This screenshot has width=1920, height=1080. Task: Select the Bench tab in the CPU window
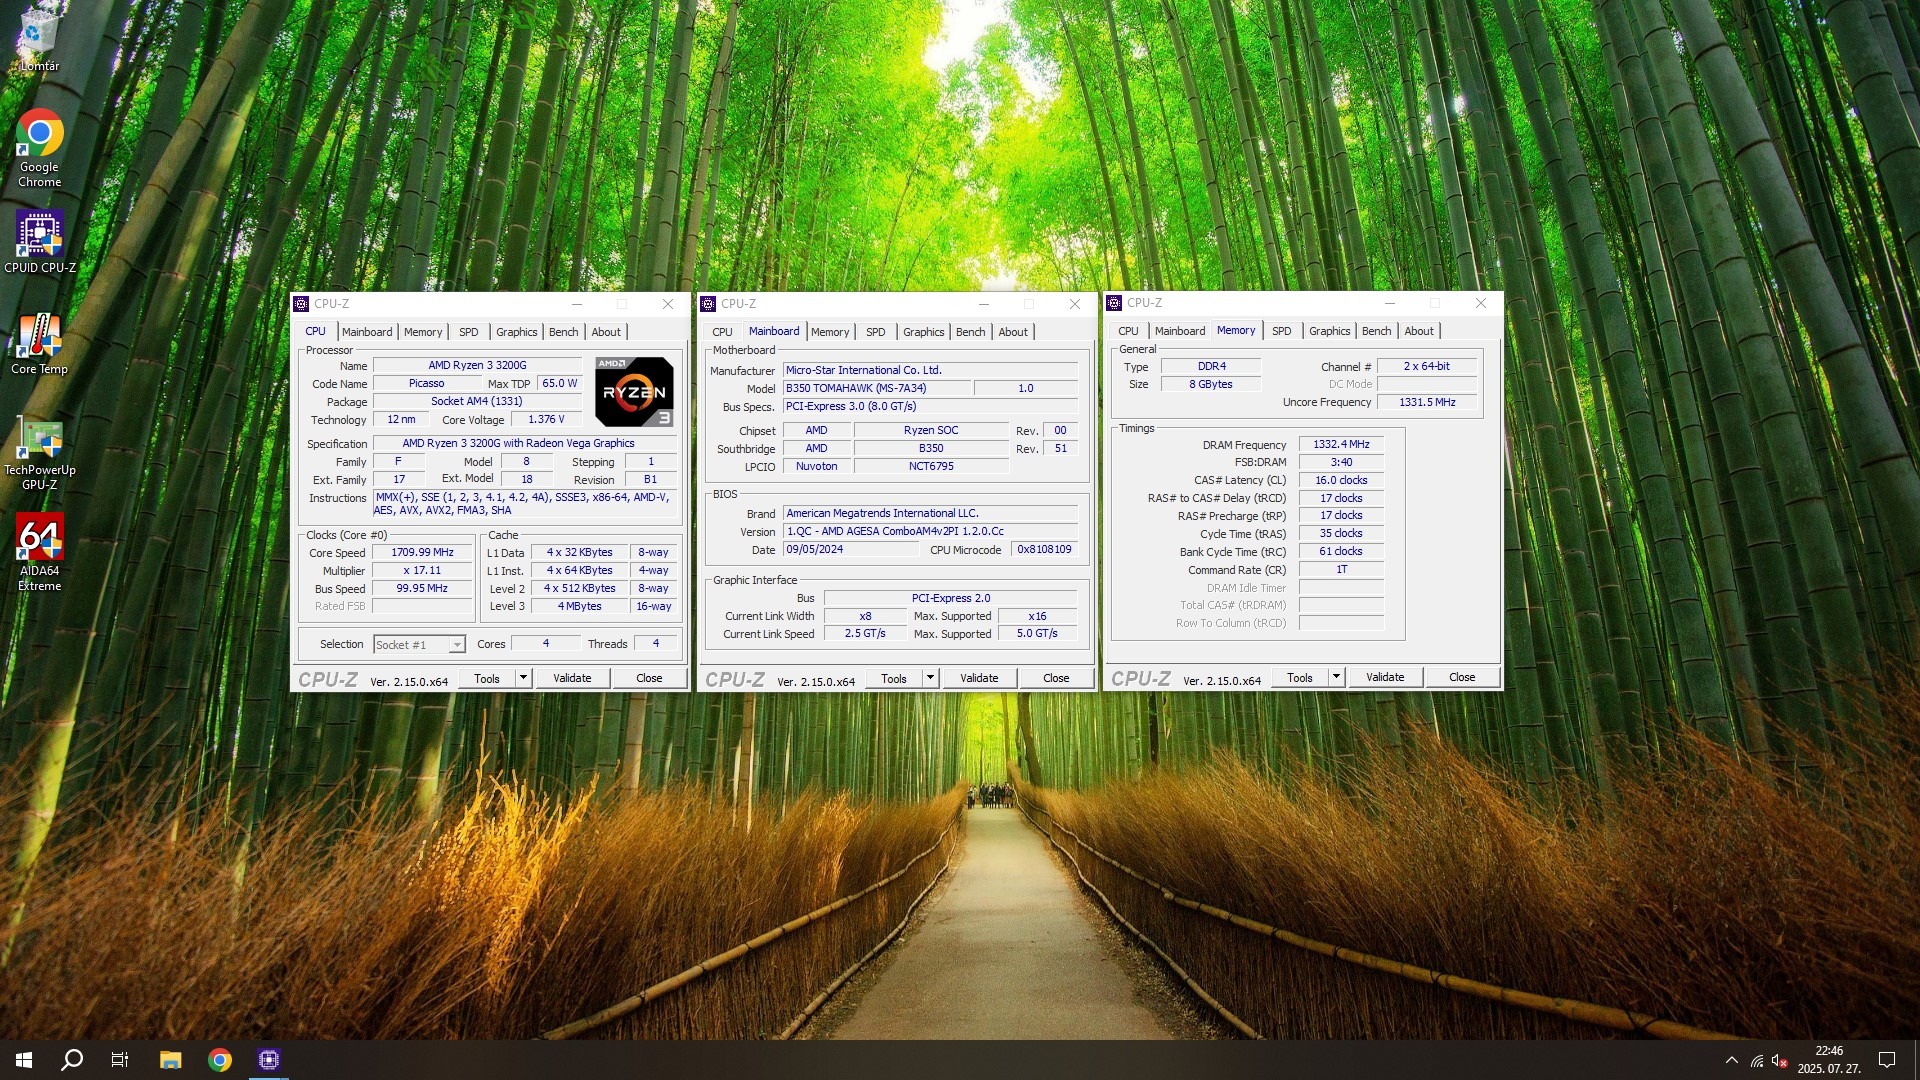[x=563, y=332]
